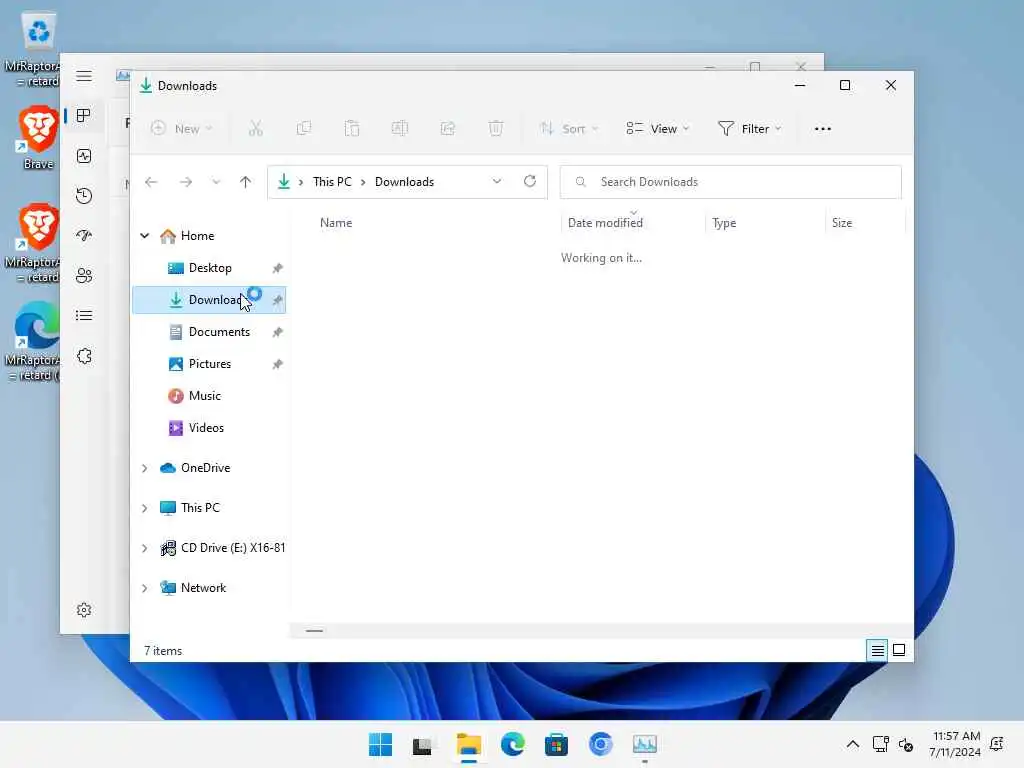Open Processes page in Task Manager sidebar
The height and width of the screenshot is (768, 1024).
coord(84,116)
